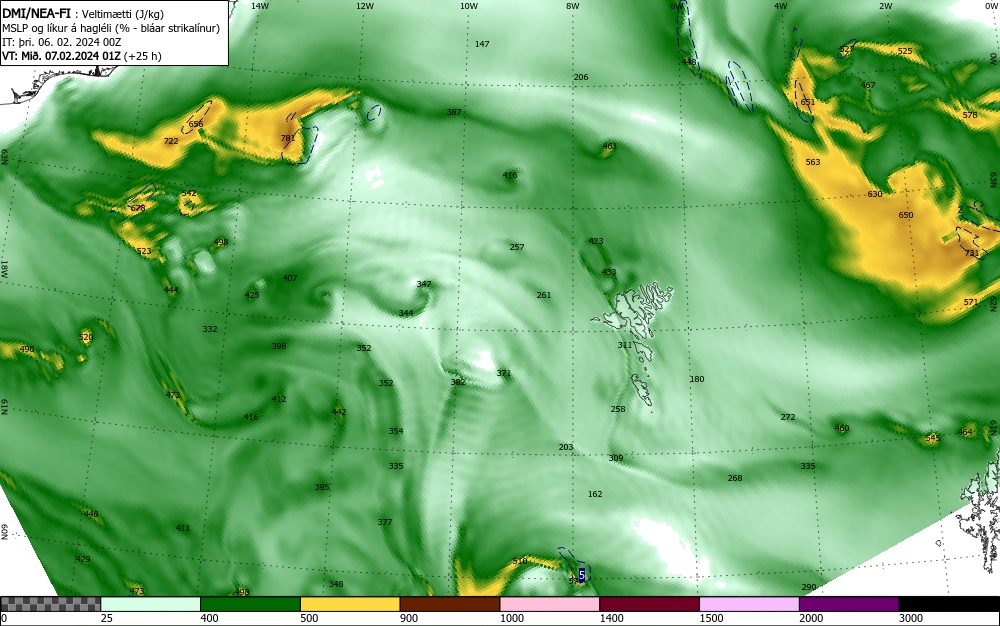1000x626 pixels.
Task: Click the 344 value on the map
Action: click(406, 312)
